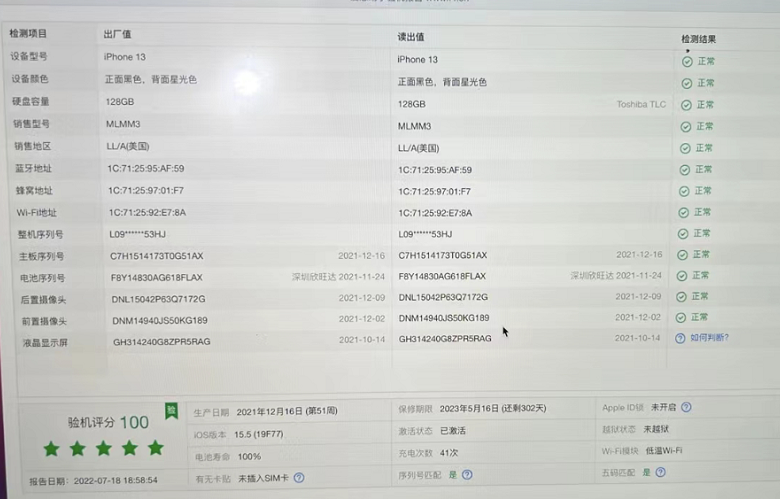Image resolution: width=780 pixels, height=499 pixels.
Task: Click the 如何判断? link for 液晶显示屏
Action: (709, 338)
